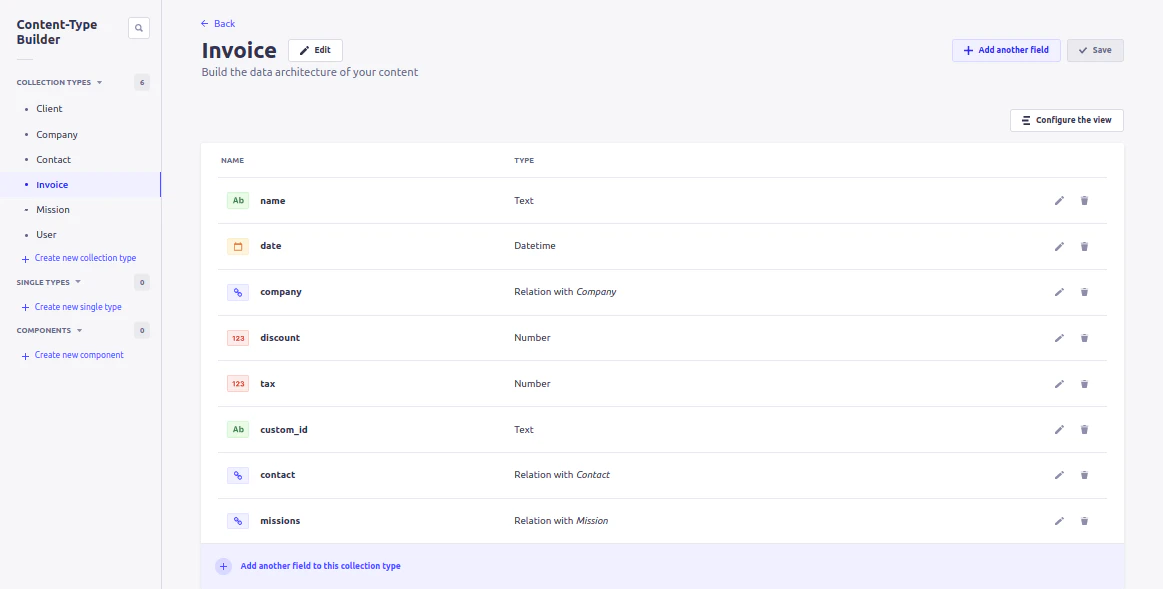The image size is (1163, 589).
Task: Click Add another field to this collection type
Action: (320, 565)
